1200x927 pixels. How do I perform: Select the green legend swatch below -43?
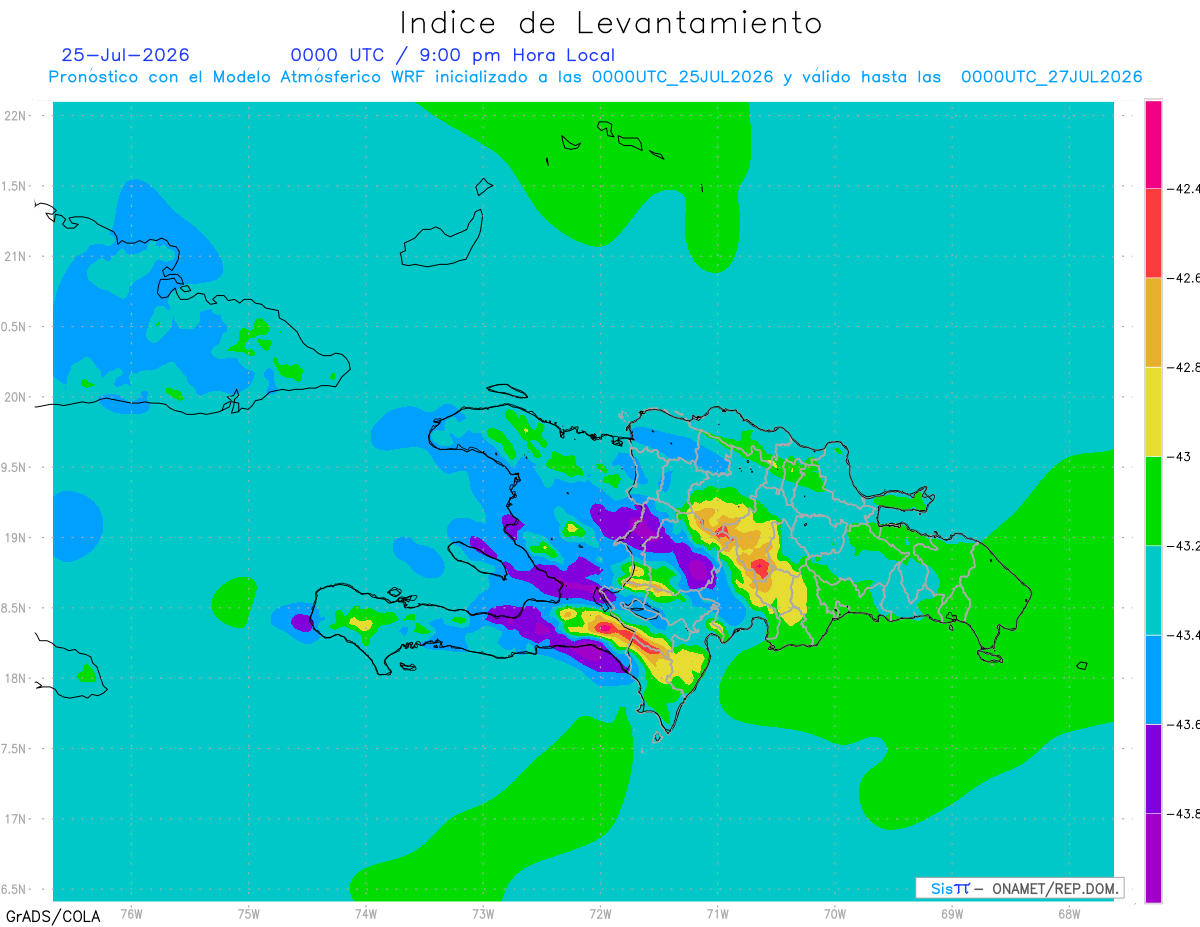coord(1153,500)
